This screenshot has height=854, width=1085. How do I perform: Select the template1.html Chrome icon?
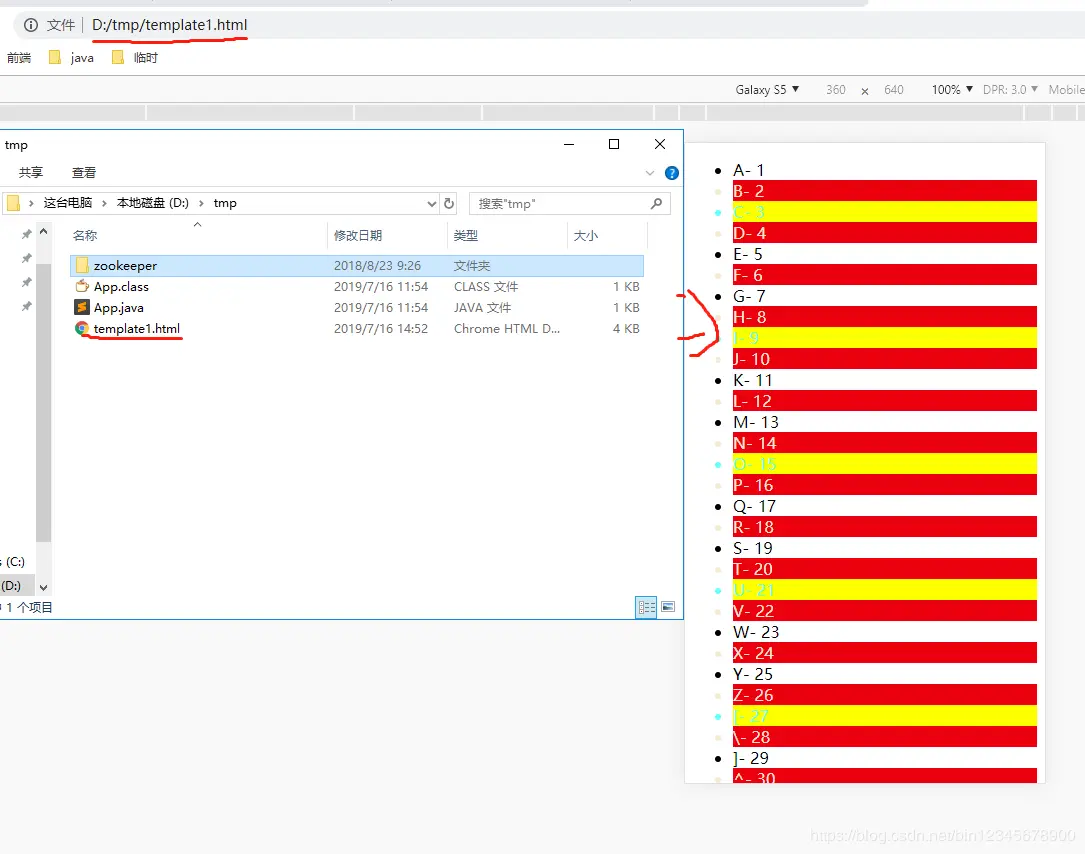pyautogui.click(x=82, y=329)
